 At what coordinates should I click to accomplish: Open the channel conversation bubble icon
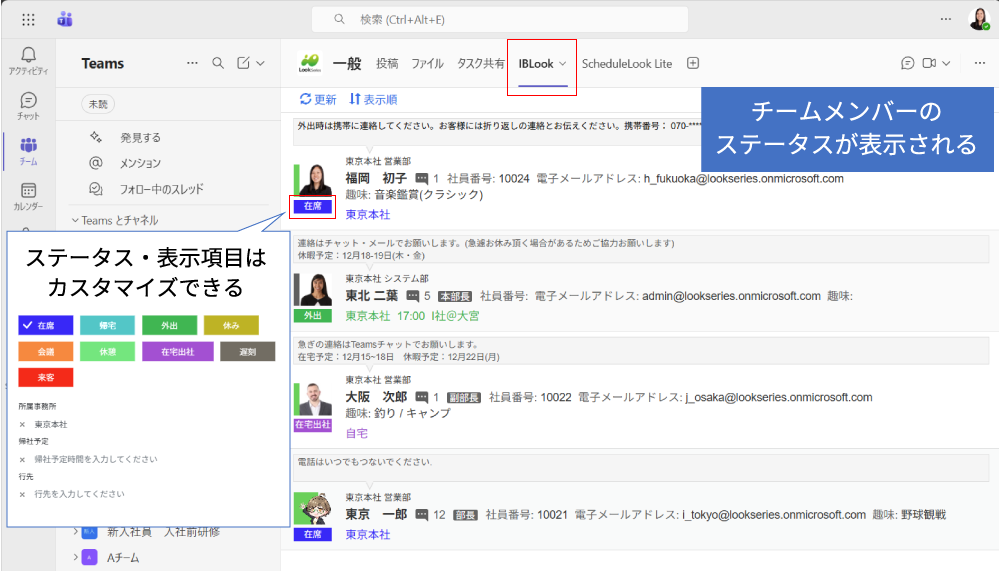click(x=907, y=63)
